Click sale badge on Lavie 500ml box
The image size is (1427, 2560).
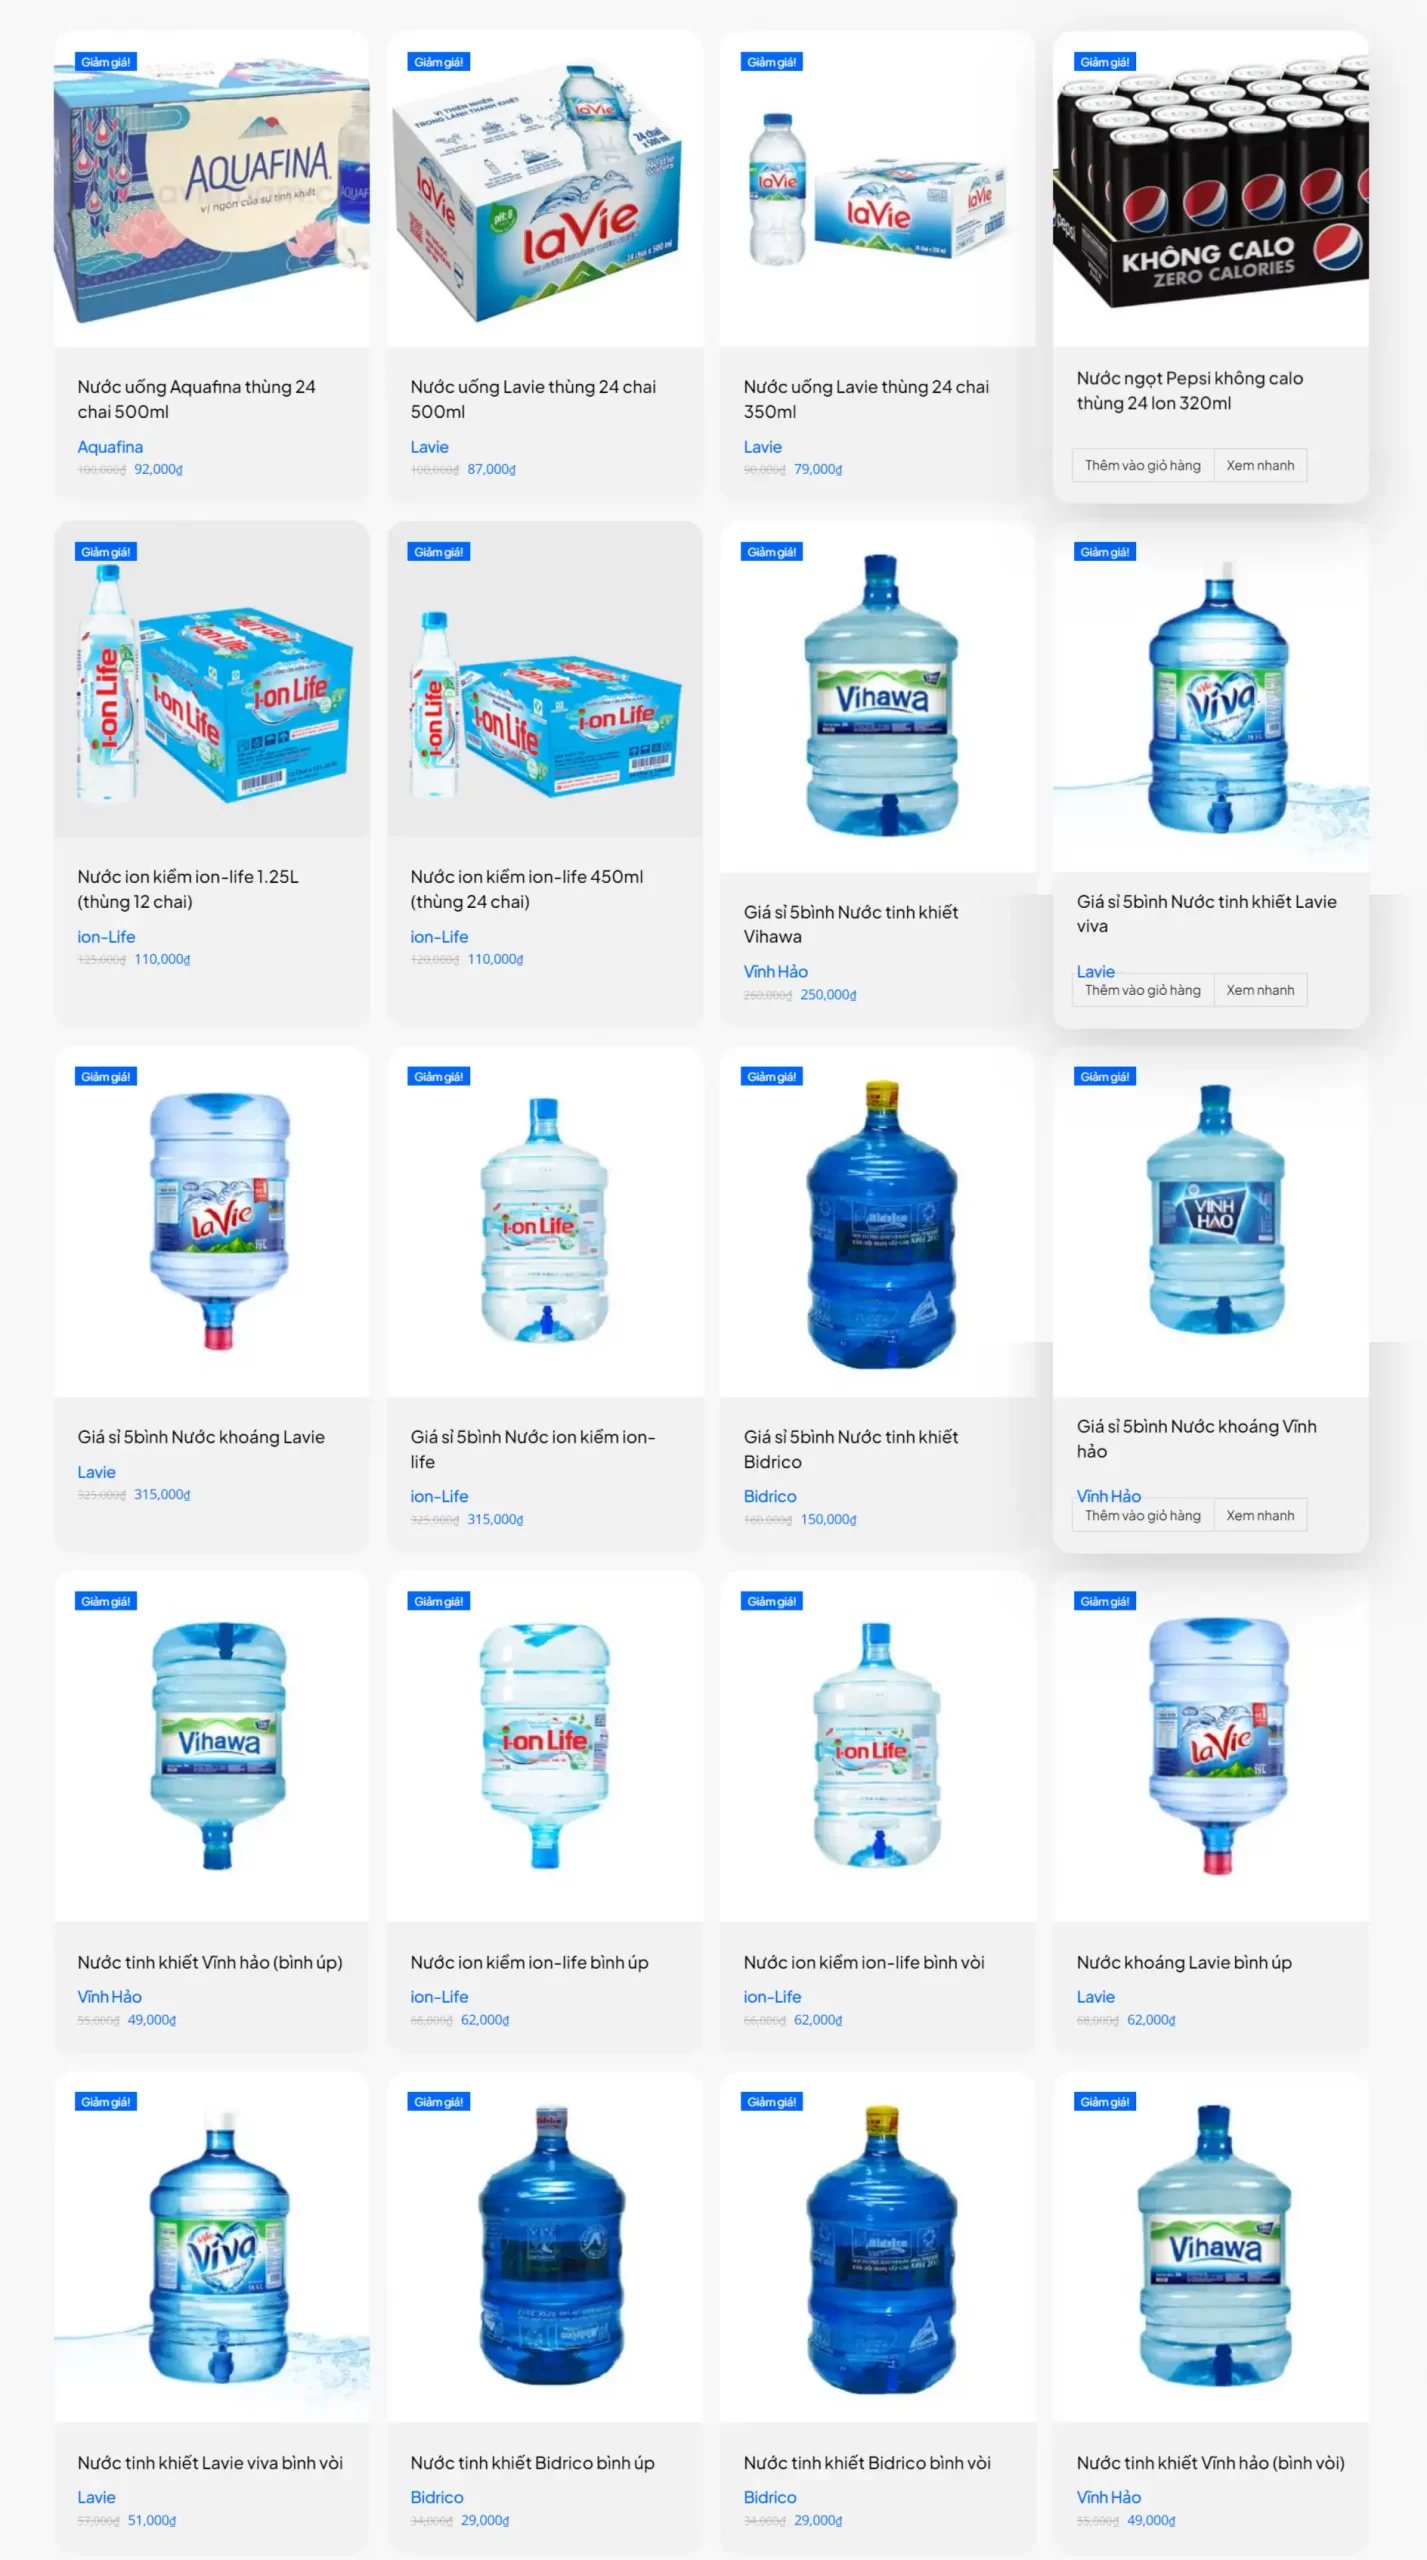click(x=439, y=62)
